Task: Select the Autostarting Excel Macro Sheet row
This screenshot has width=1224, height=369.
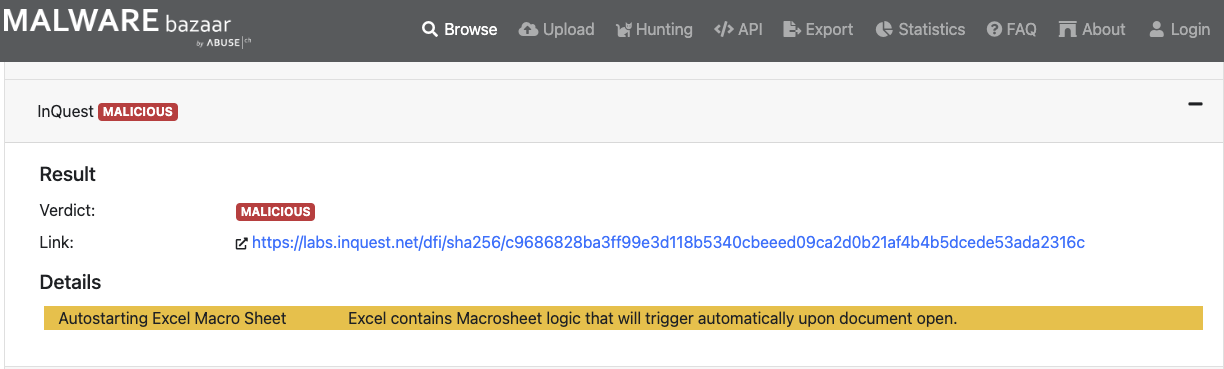Action: (623, 318)
